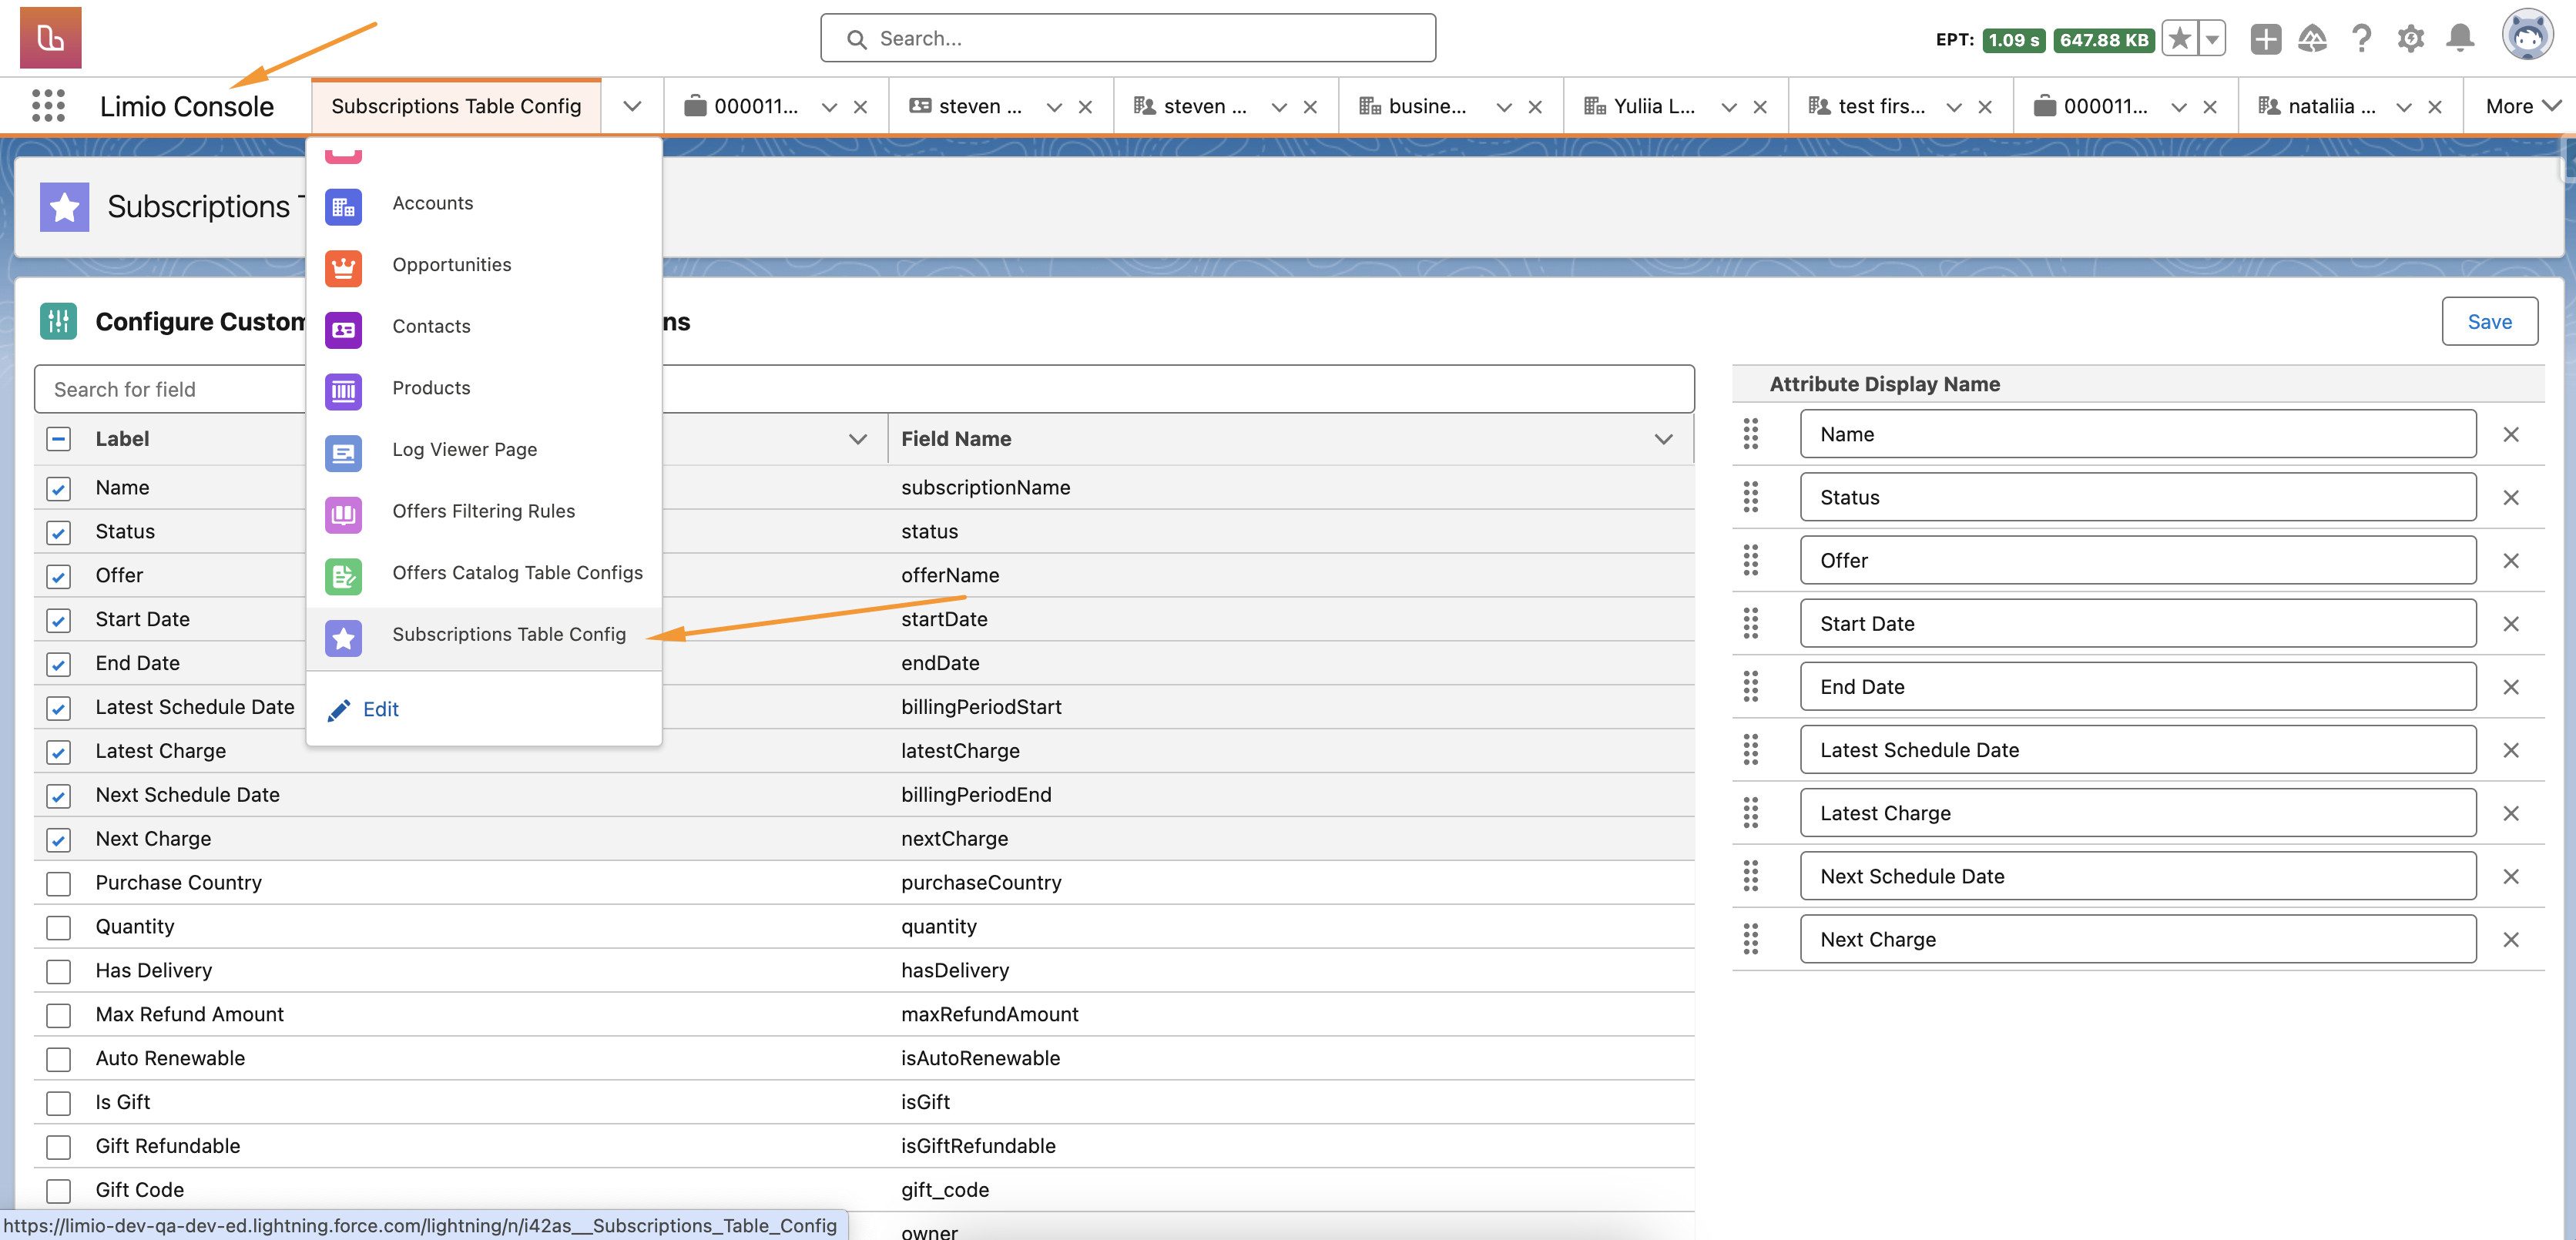Remove the Start Date attribute with X icon
Viewport: 2576px width, 1240px height.
coord(2510,623)
